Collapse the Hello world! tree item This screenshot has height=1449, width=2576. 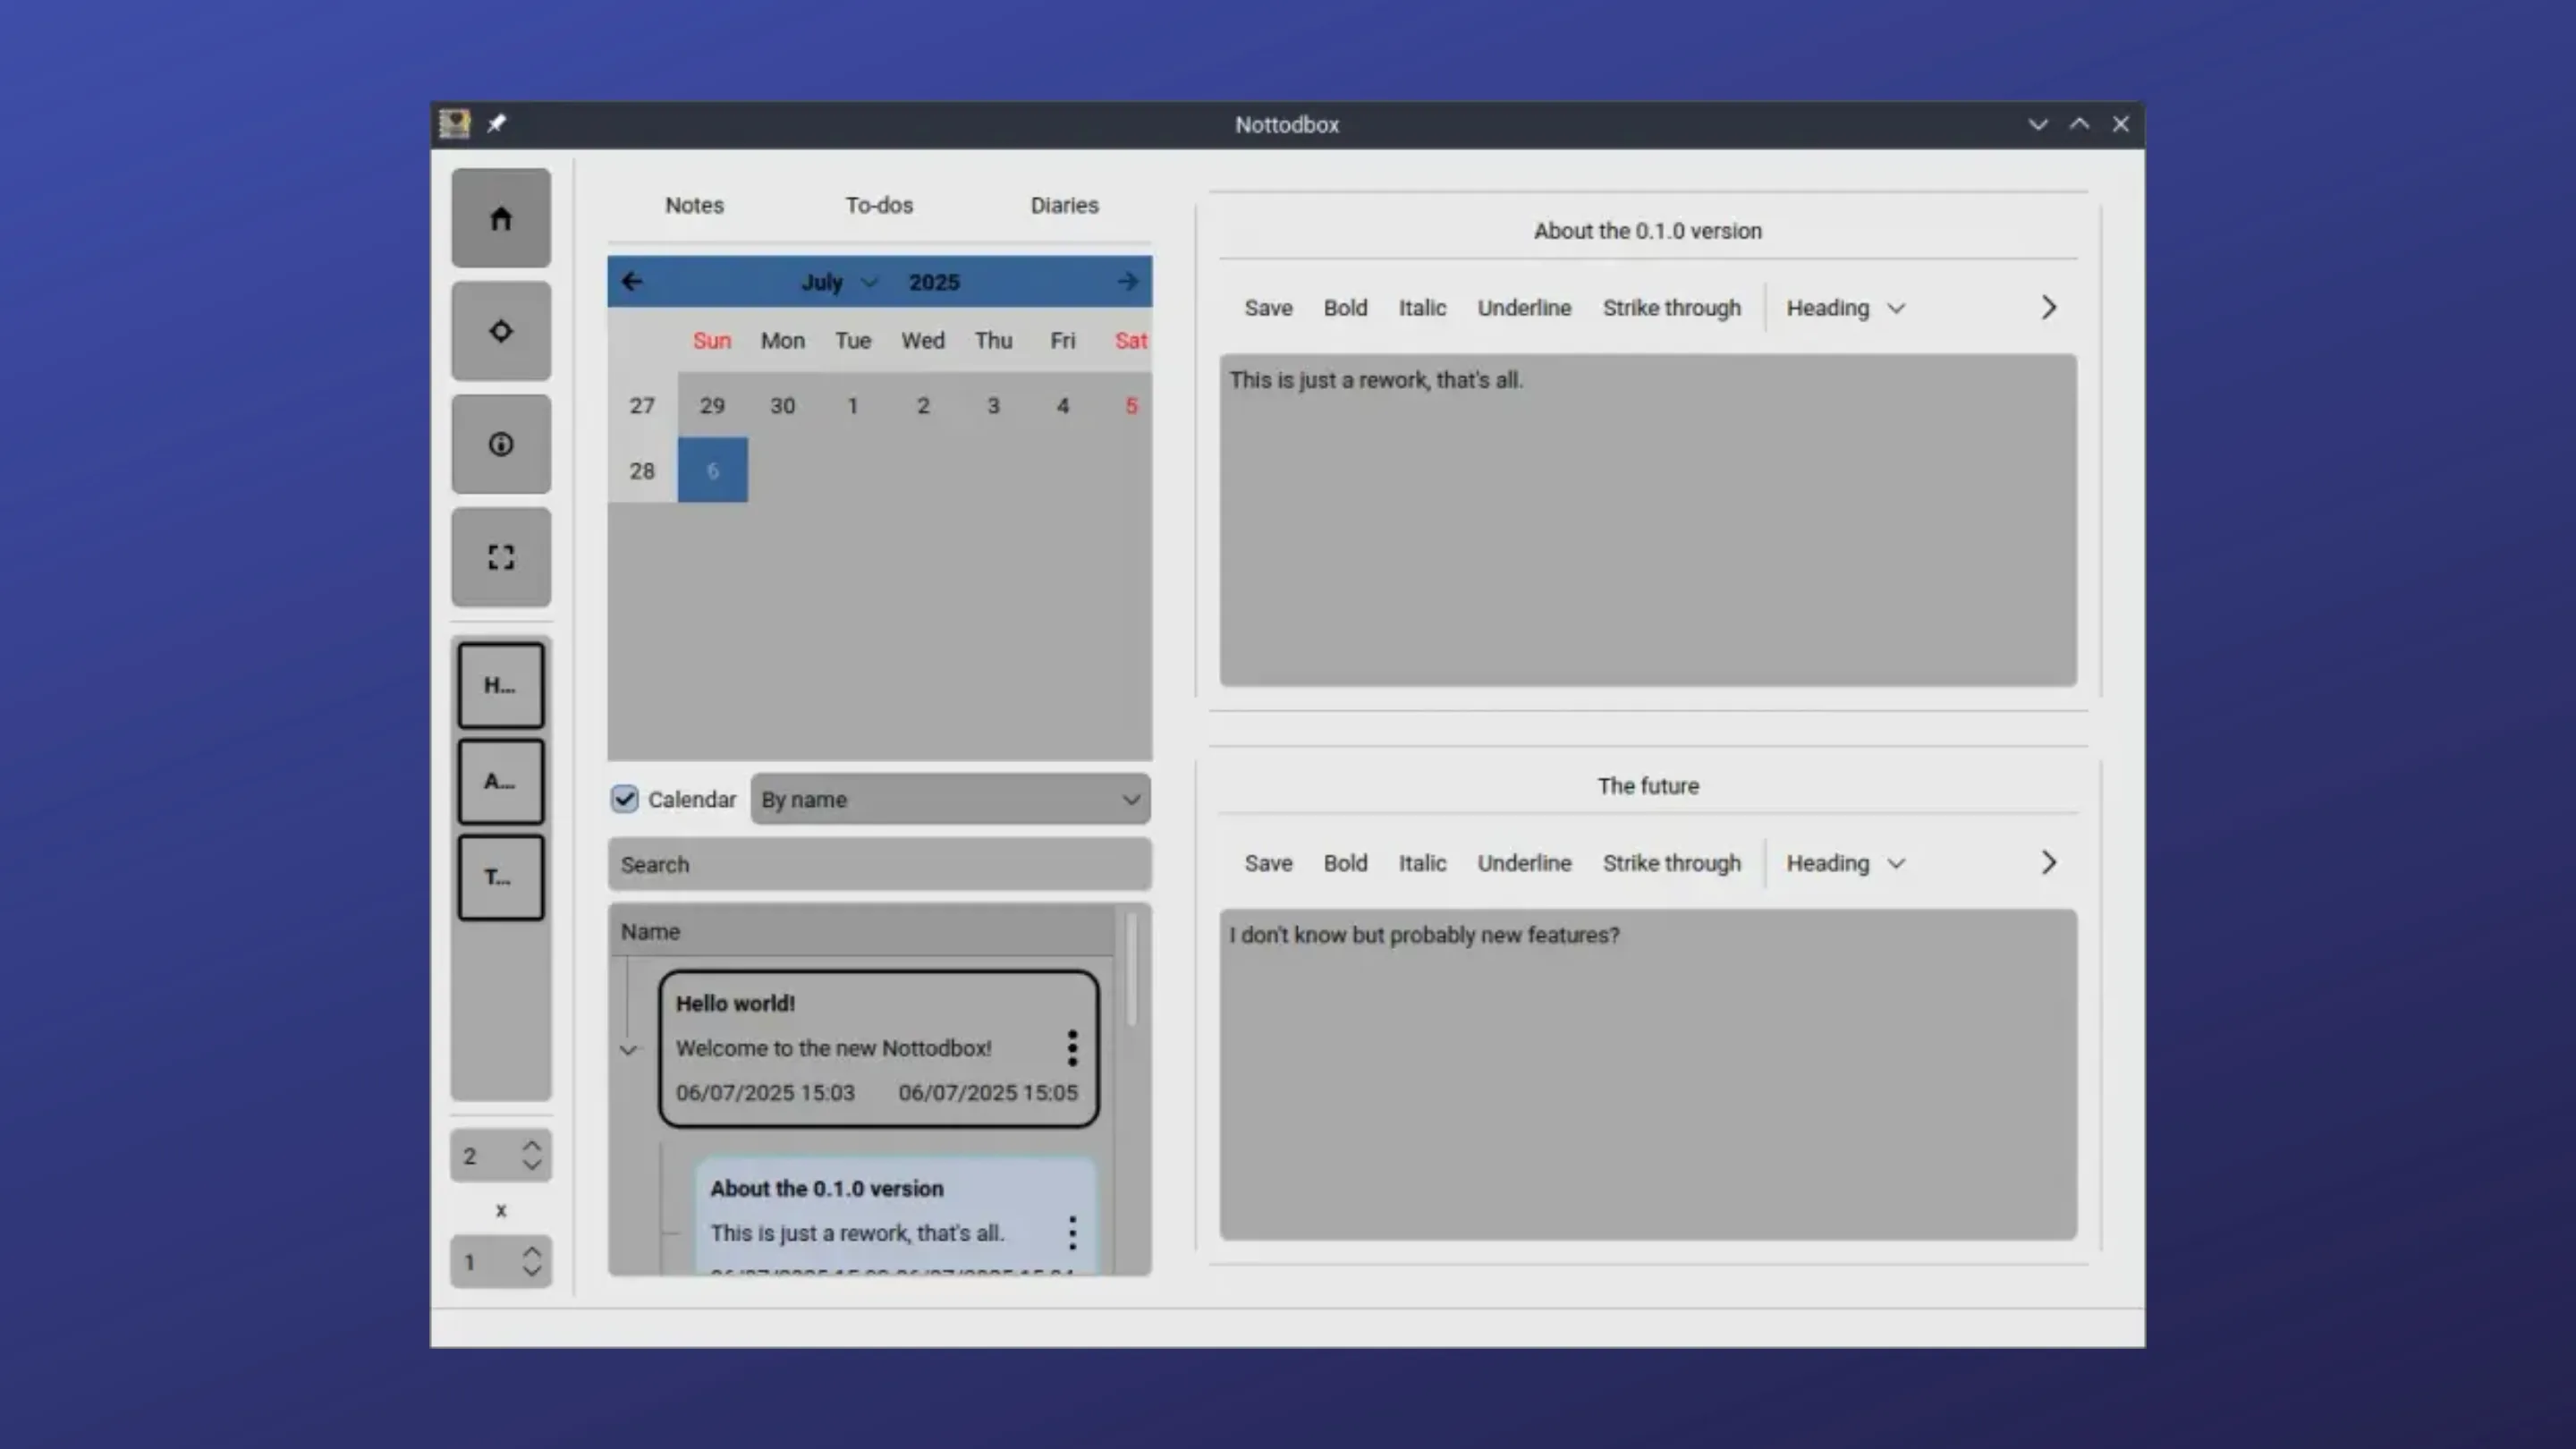click(628, 1050)
